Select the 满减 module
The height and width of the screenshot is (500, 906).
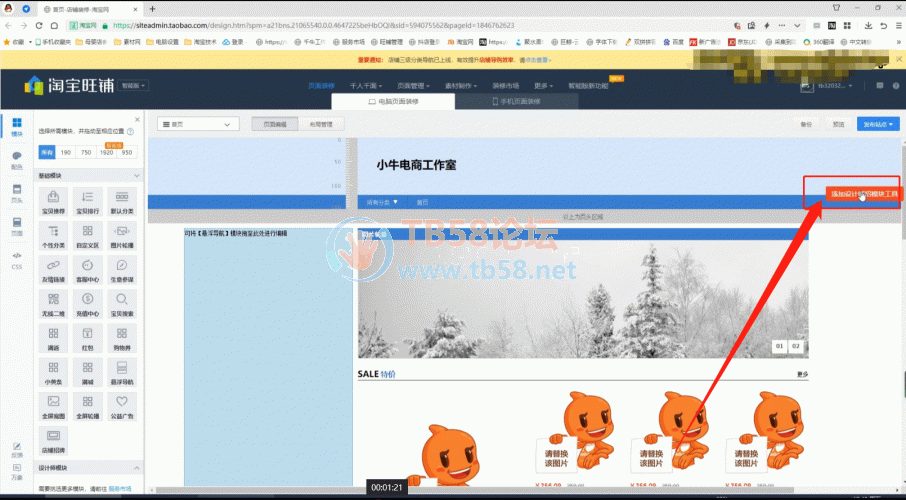88,372
